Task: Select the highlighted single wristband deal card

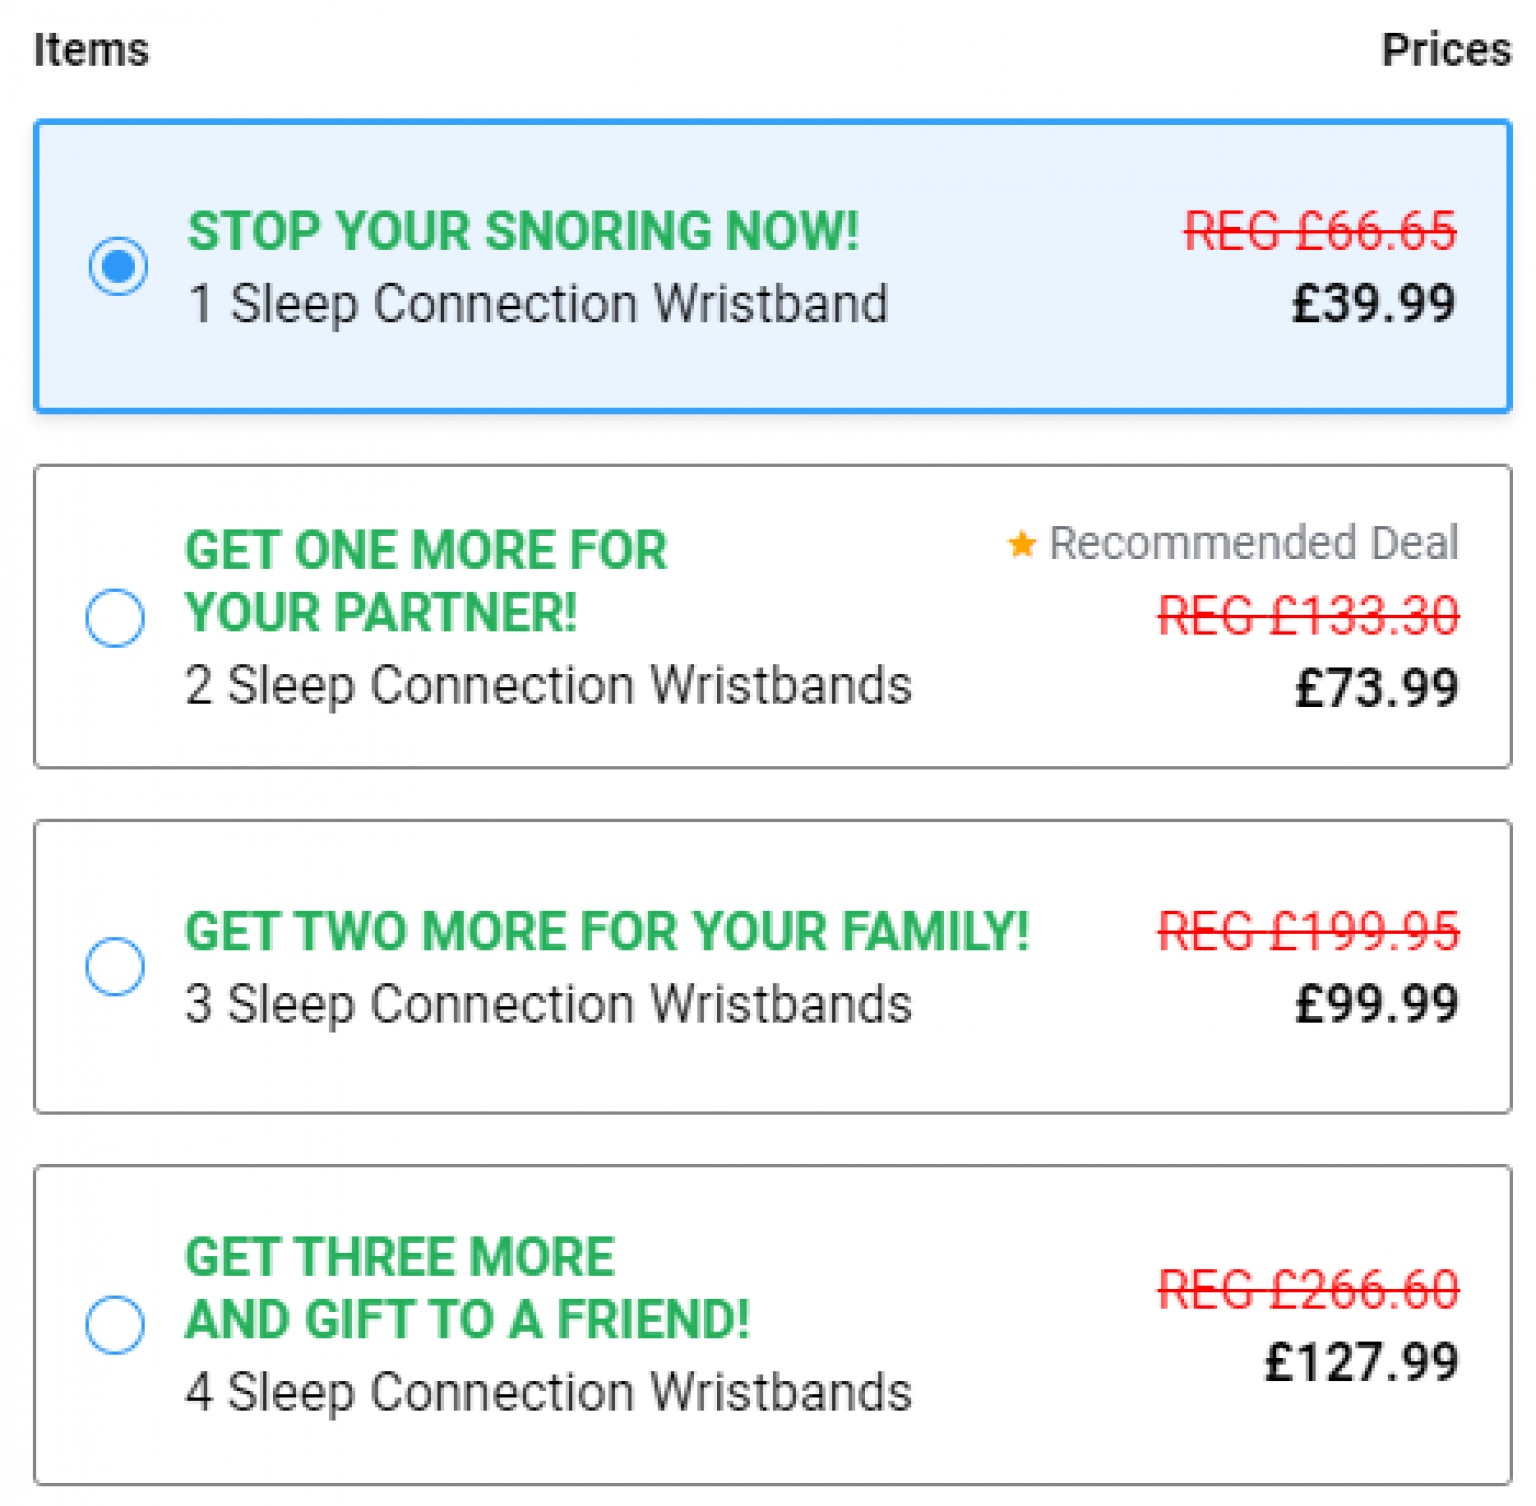Action: [x=770, y=265]
